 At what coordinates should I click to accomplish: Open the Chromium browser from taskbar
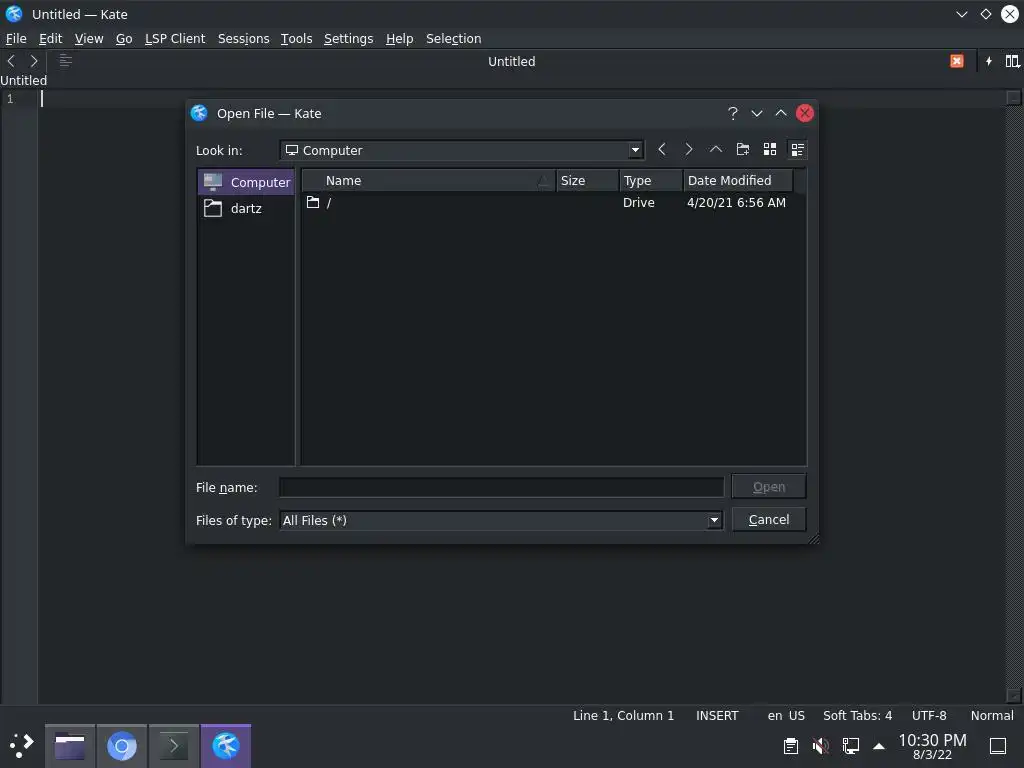pos(121,746)
